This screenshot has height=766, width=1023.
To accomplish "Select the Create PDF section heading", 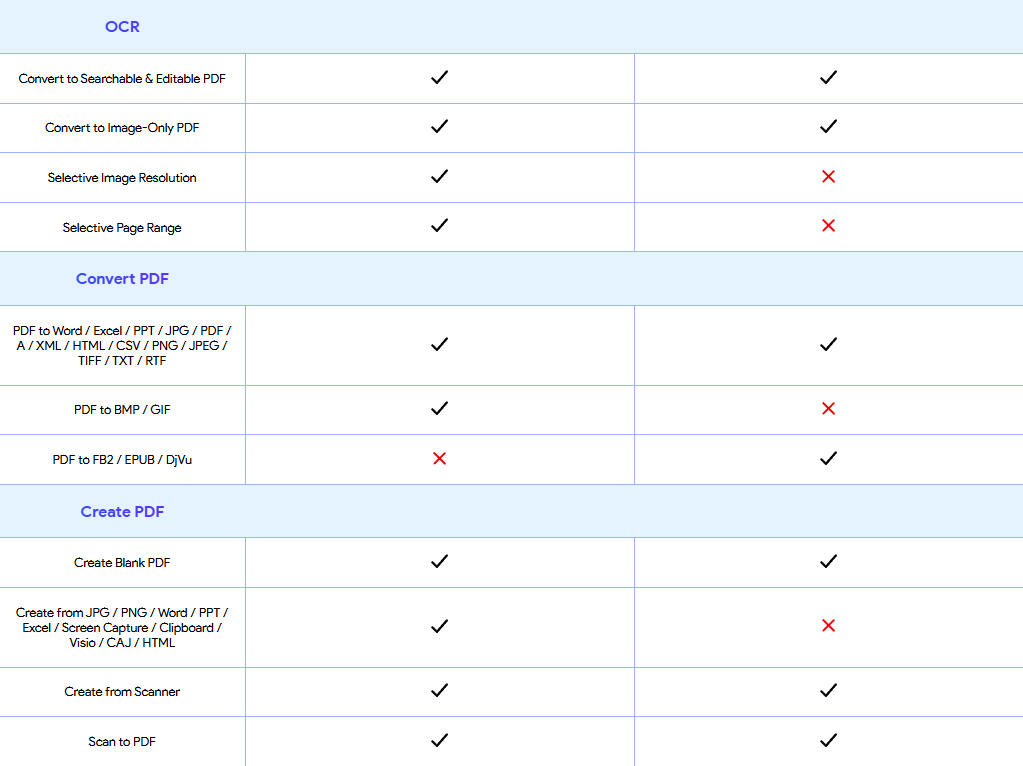I will click(122, 512).
